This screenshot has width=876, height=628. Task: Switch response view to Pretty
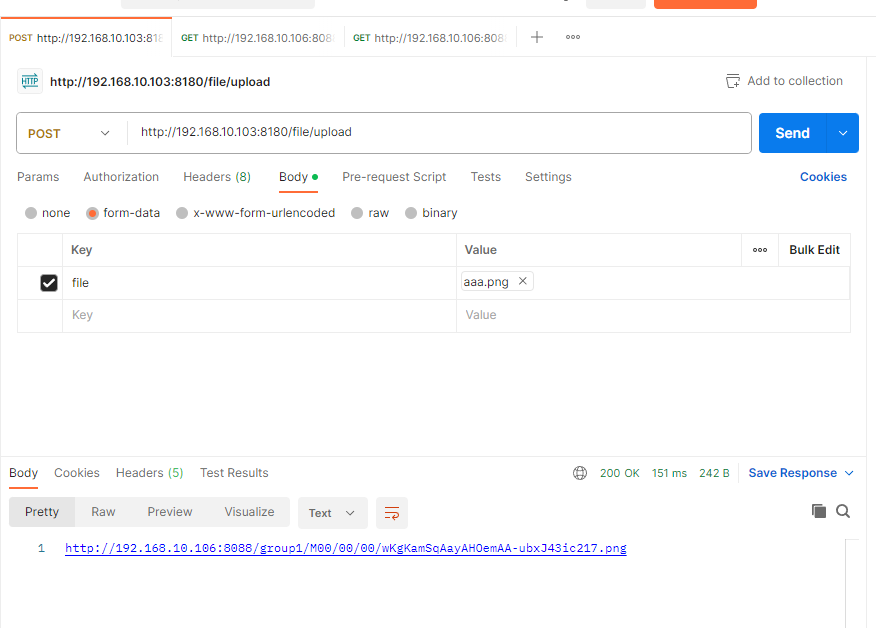[x=42, y=512]
